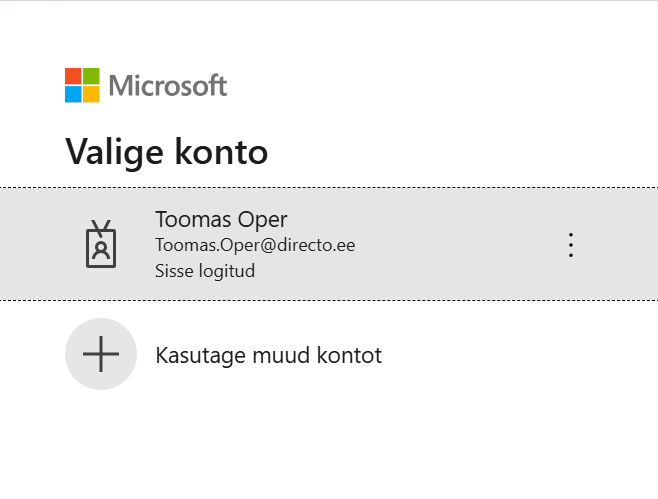This screenshot has height=499, width=658.
Task: Click the 'Sisse logitud' status text
Action: click(205, 270)
